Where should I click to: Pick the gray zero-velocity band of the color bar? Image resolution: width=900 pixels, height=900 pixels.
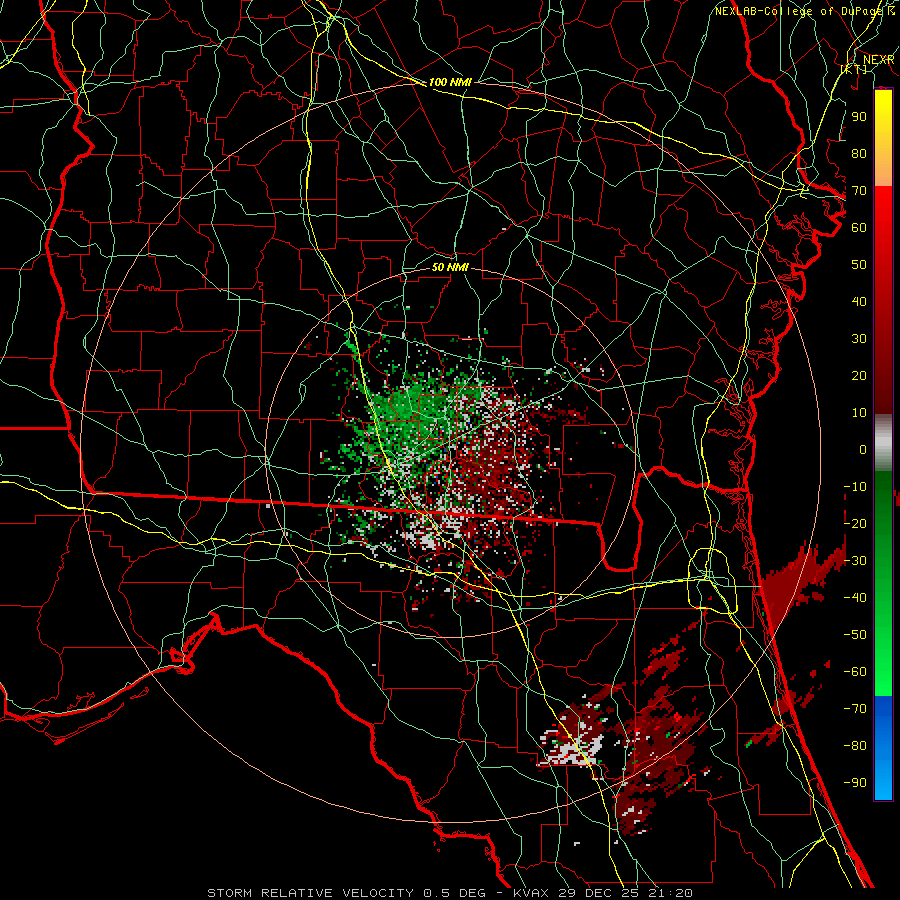pyautogui.click(x=883, y=442)
